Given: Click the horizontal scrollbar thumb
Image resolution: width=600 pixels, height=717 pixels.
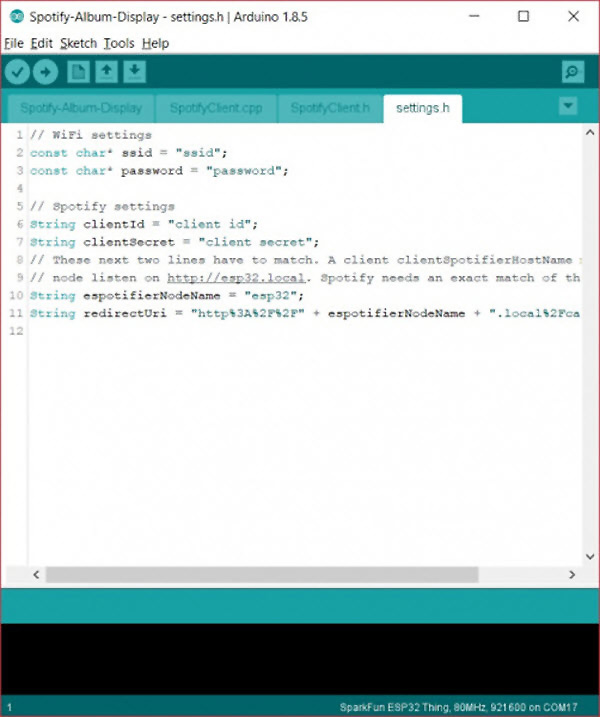Looking at the screenshot, I should (262, 574).
